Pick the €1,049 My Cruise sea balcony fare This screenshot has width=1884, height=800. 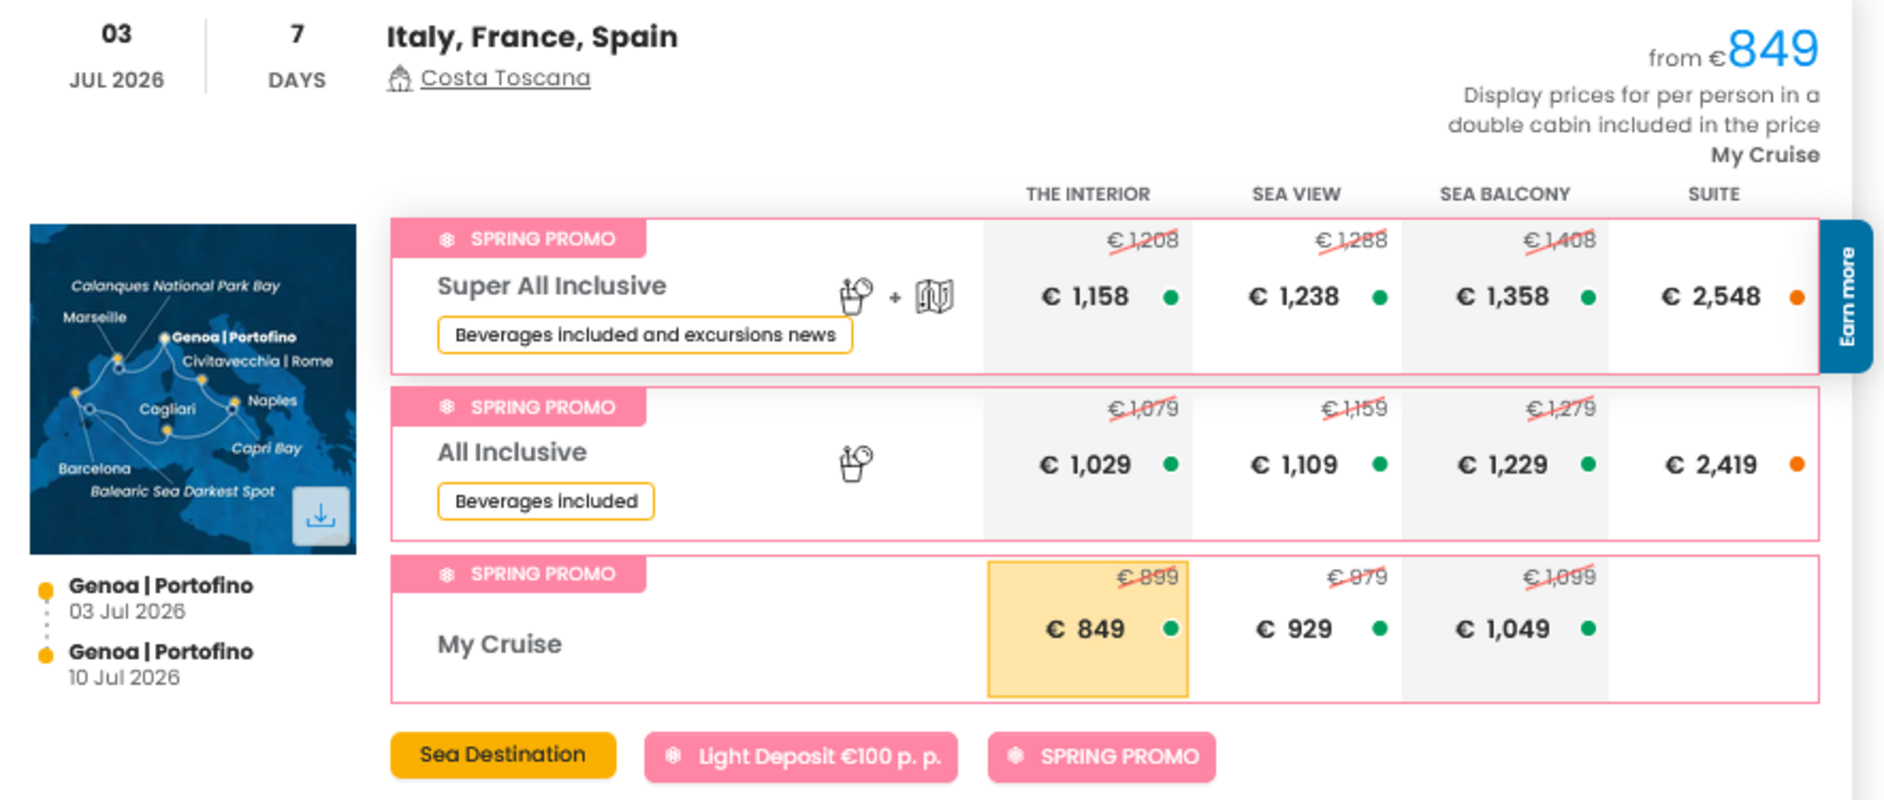click(1503, 629)
